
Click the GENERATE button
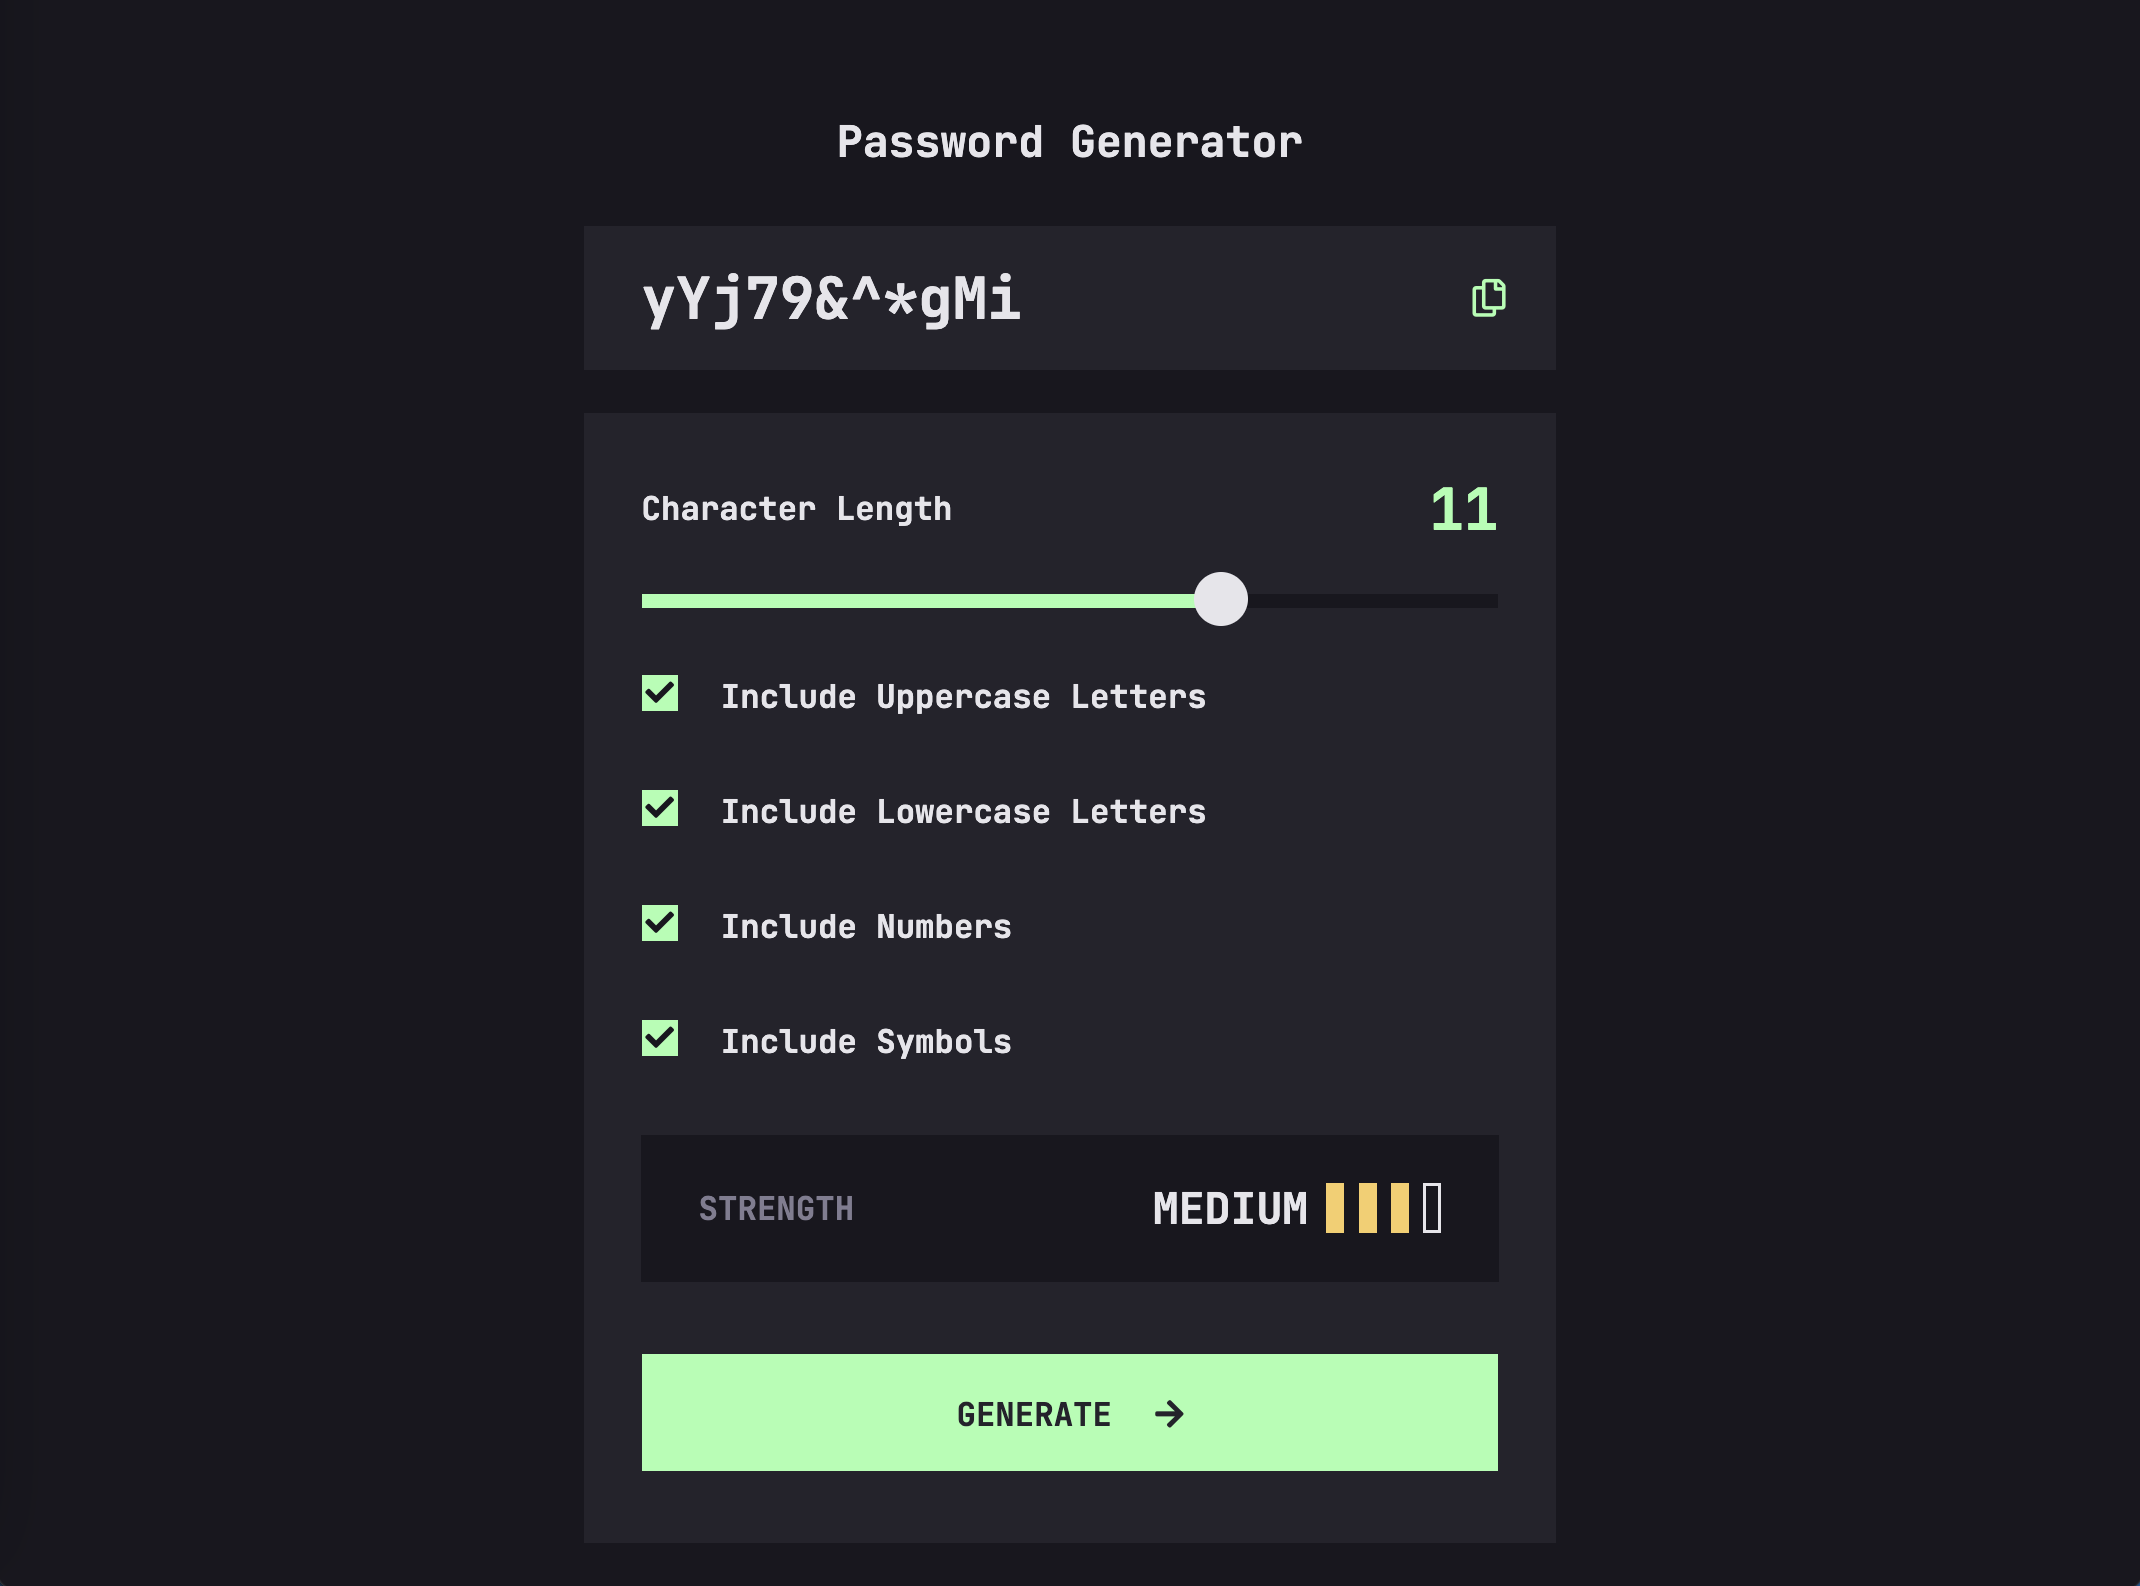point(1069,1413)
